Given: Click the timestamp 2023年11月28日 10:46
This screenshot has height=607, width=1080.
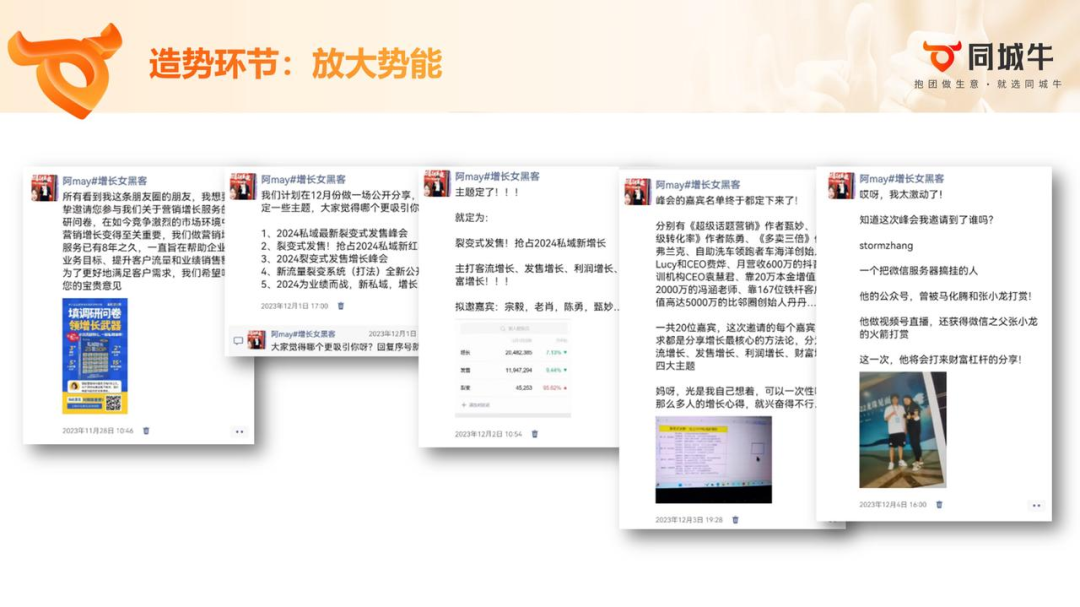Looking at the screenshot, I should [x=98, y=431].
